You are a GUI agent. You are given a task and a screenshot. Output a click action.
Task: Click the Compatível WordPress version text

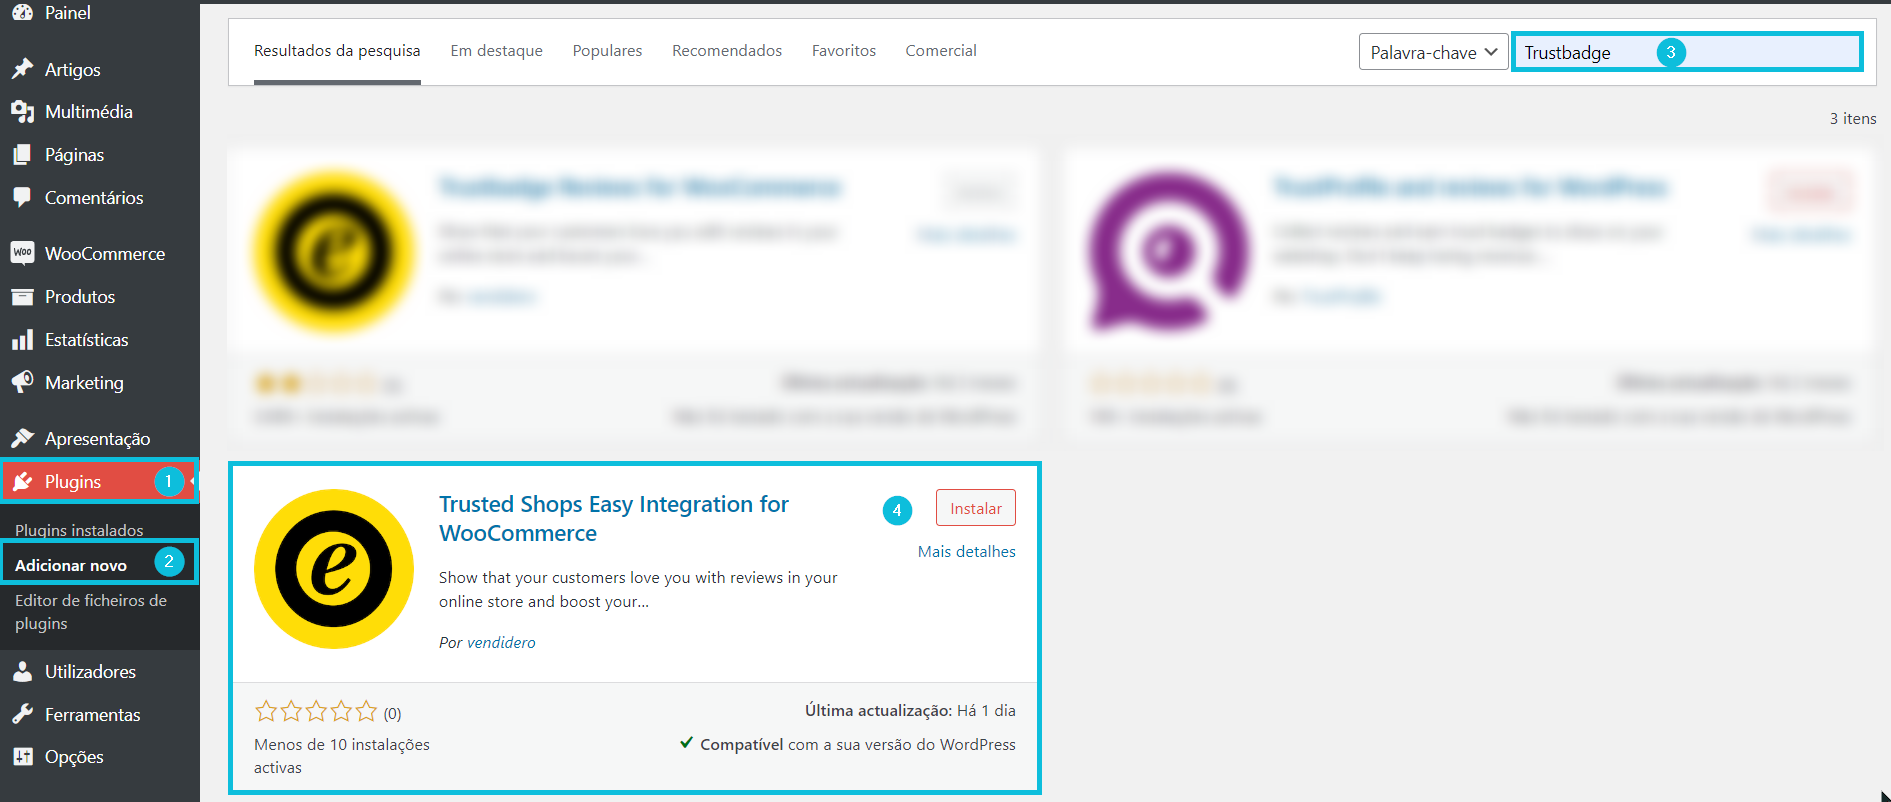(858, 745)
